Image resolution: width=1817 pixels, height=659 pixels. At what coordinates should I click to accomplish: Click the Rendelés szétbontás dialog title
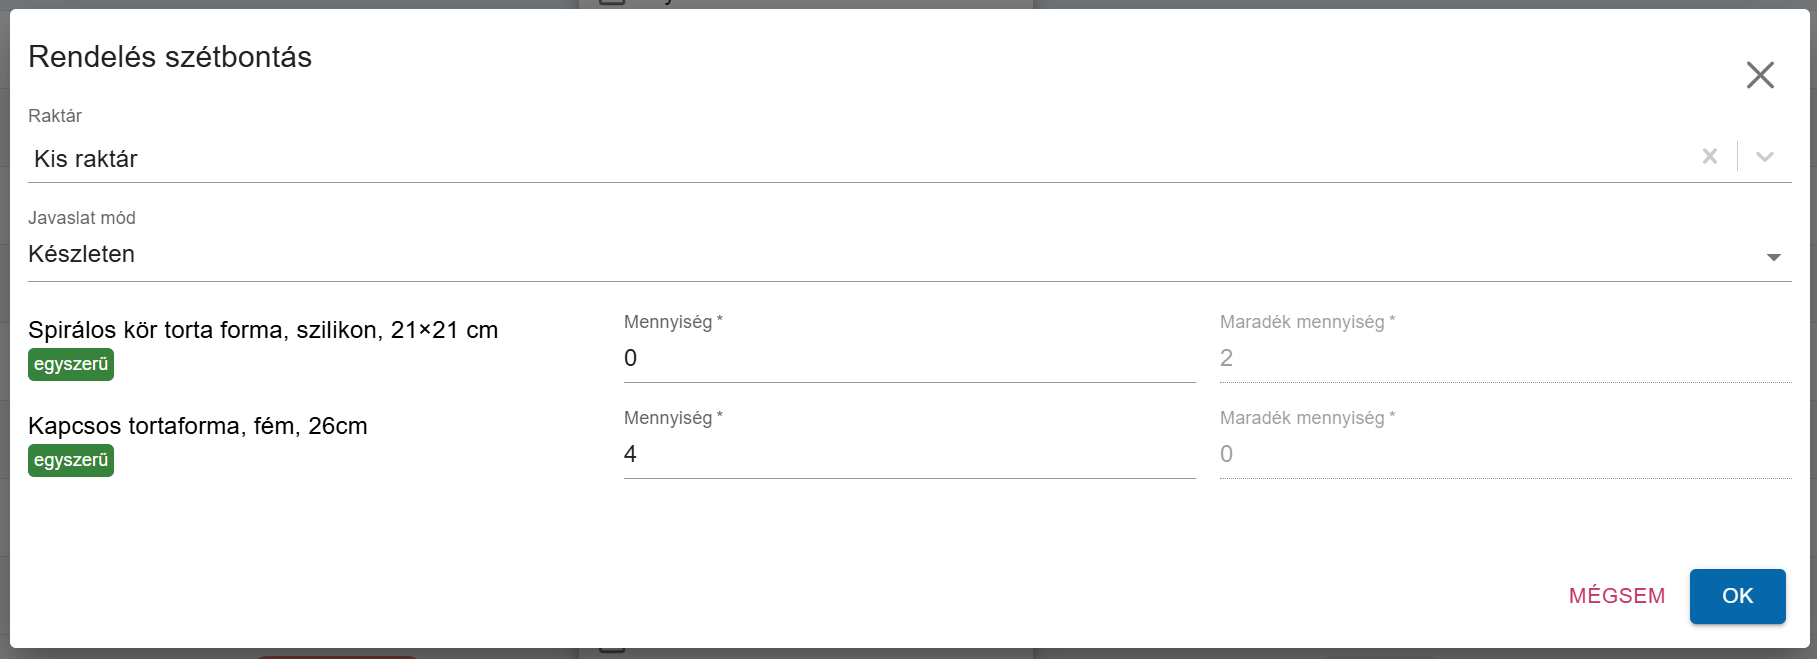tap(170, 57)
